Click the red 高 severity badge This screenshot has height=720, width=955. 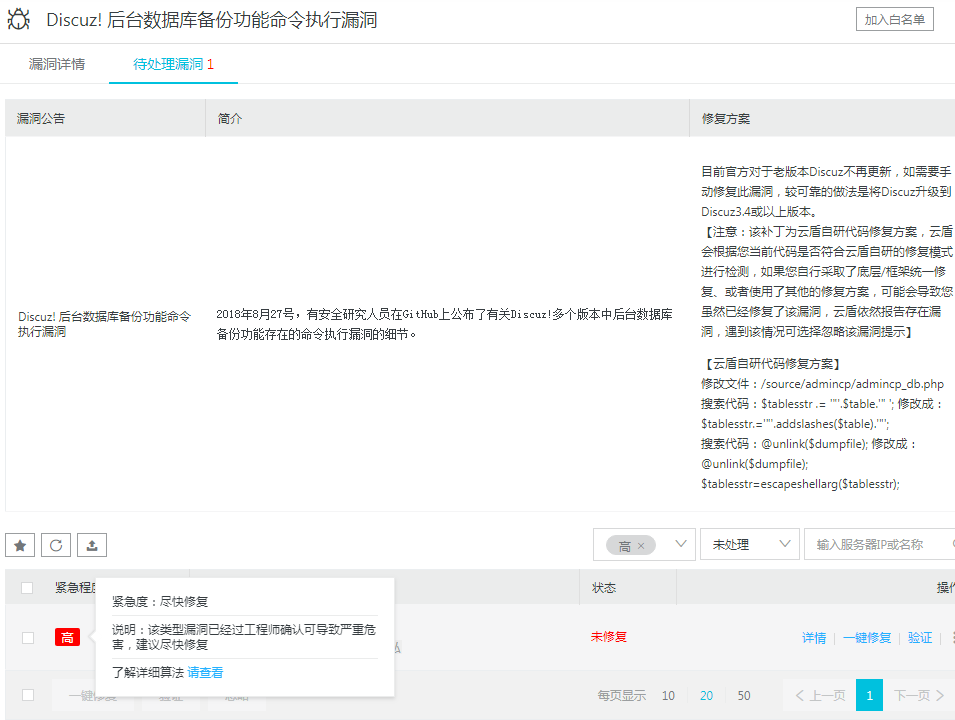tap(67, 637)
